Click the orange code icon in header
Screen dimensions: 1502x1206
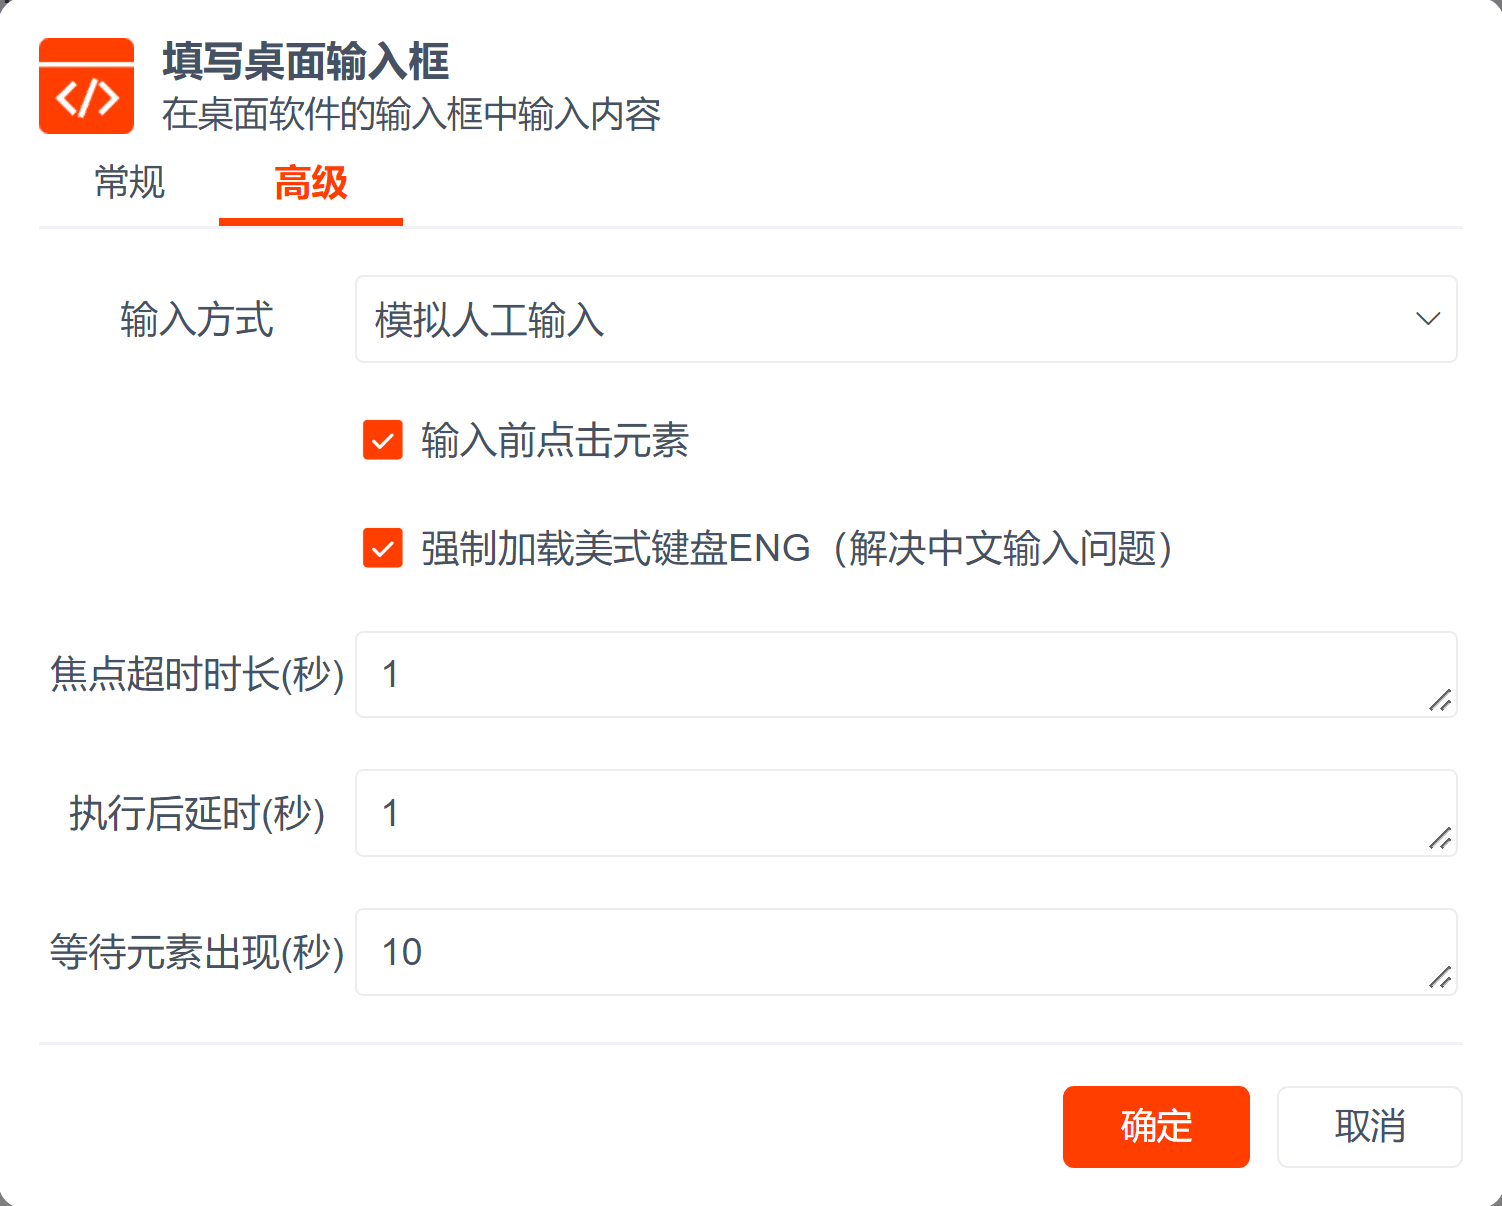coord(86,86)
